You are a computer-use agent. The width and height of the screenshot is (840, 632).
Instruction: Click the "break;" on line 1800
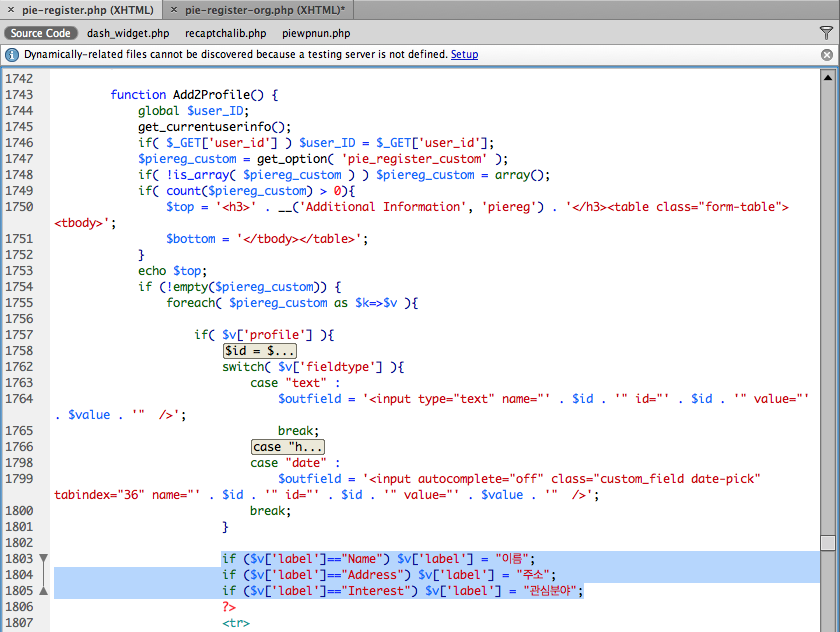point(271,511)
